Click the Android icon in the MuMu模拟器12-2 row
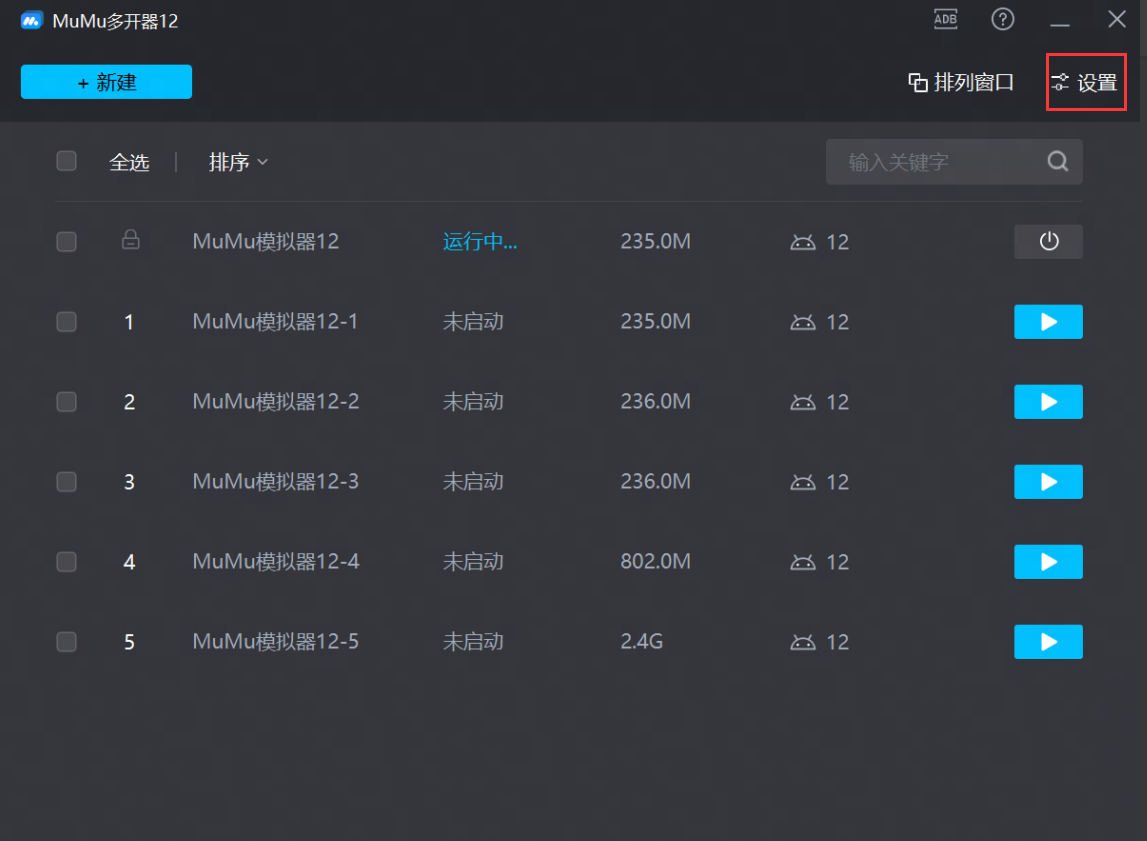Viewport: 1147px width, 841px height. click(x=803, y=402)
